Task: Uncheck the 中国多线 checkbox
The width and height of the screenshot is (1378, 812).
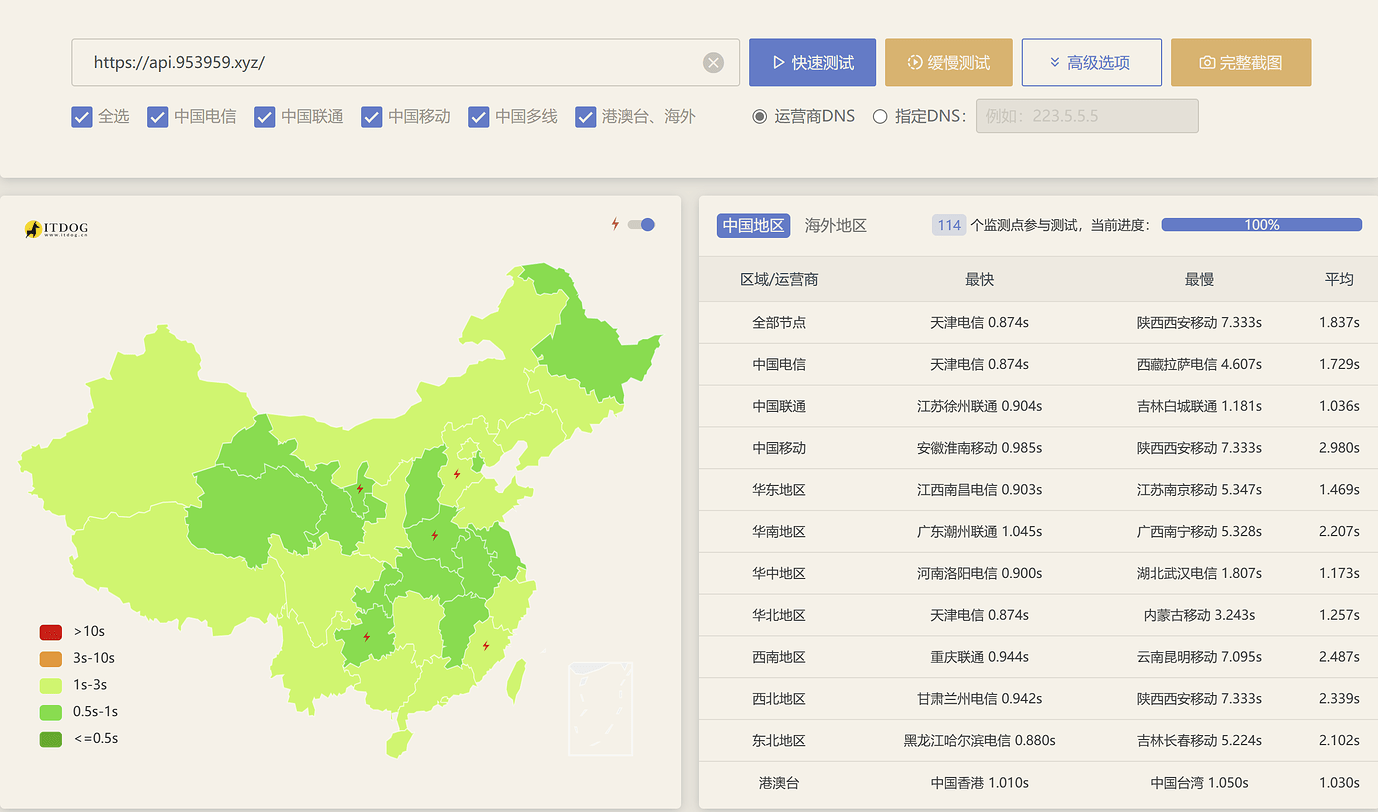Action: tap(479, 117)
